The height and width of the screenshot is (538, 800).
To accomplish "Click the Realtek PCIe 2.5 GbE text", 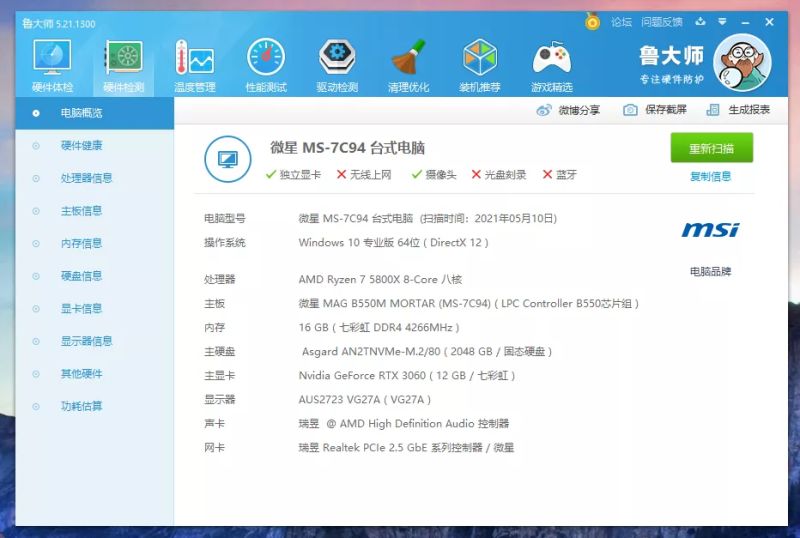I will tap(406, 448).
